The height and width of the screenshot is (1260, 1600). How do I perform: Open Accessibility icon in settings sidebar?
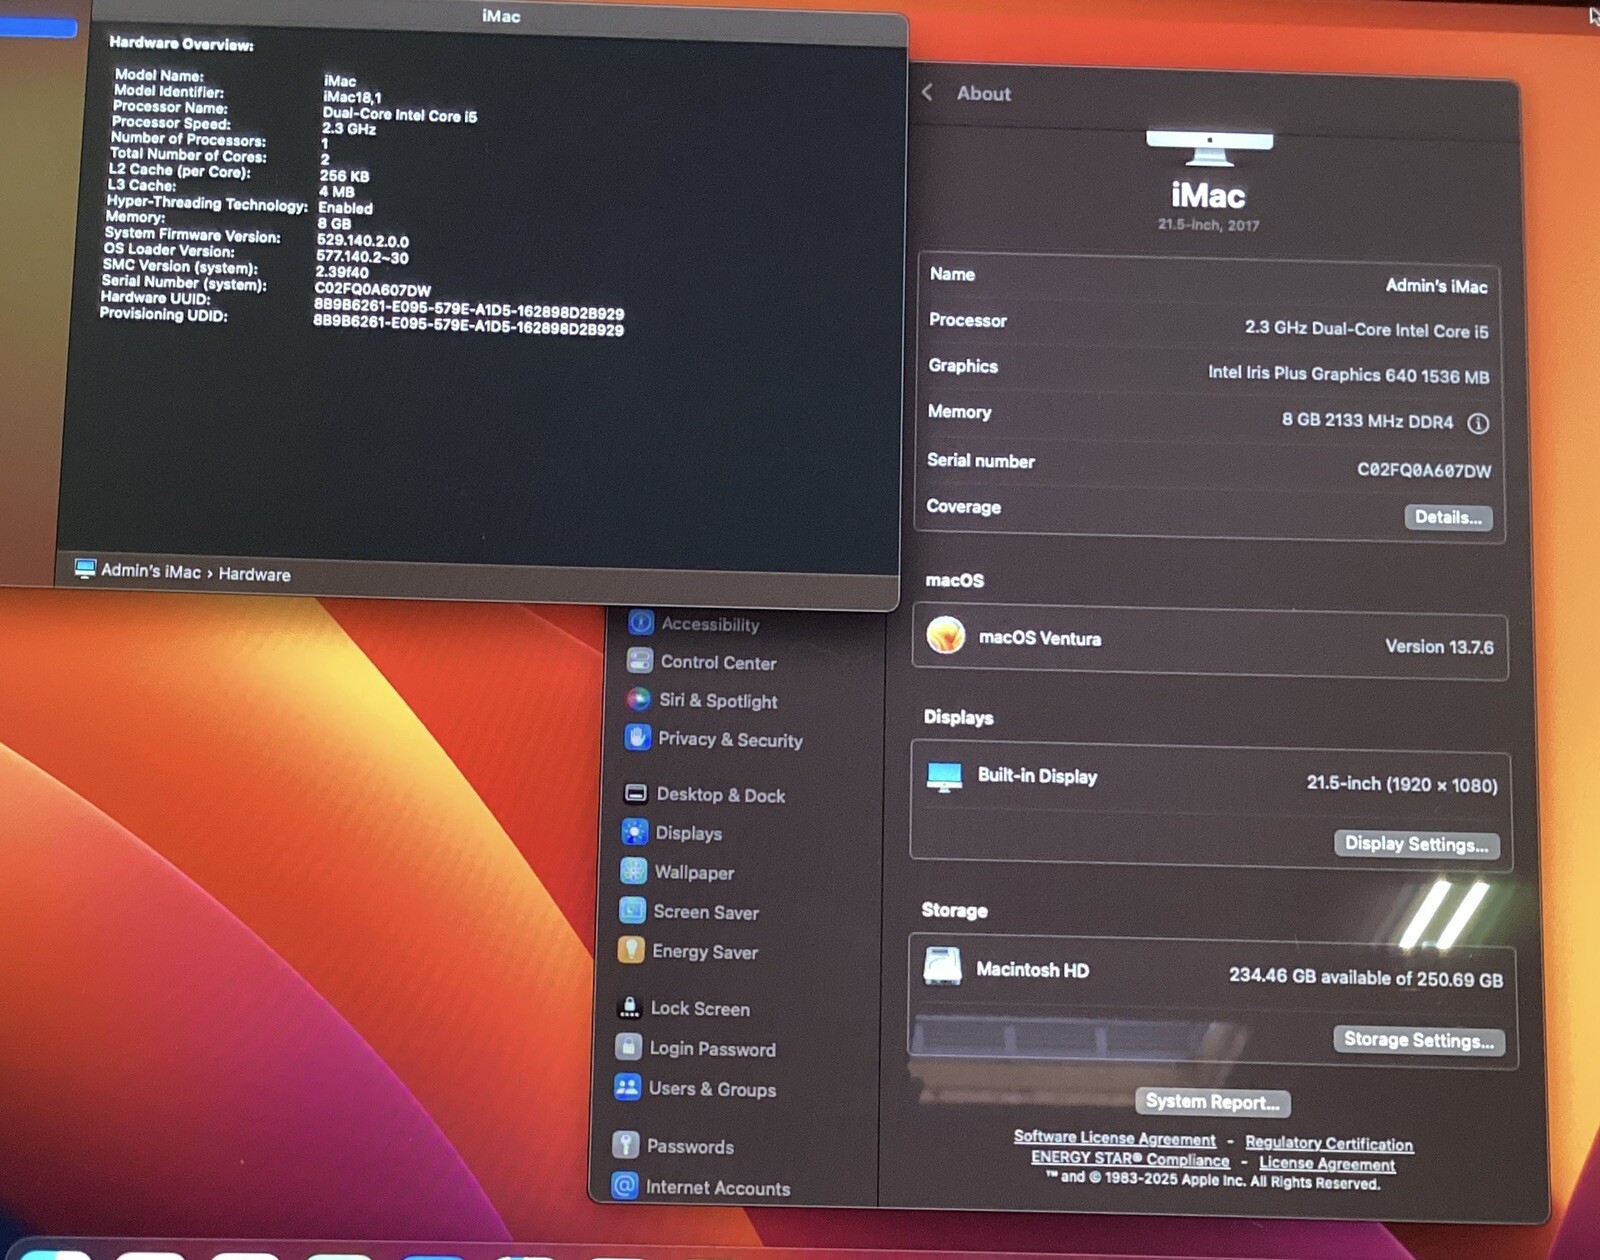[x=641, y=622]
